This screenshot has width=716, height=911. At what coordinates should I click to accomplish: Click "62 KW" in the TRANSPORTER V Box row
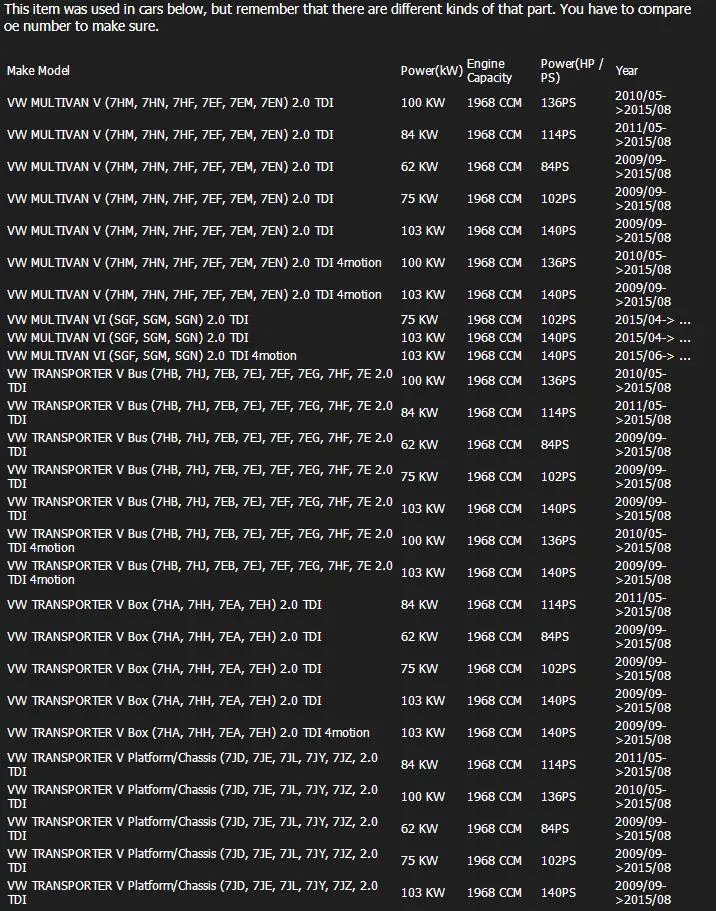tap(419, 637)
